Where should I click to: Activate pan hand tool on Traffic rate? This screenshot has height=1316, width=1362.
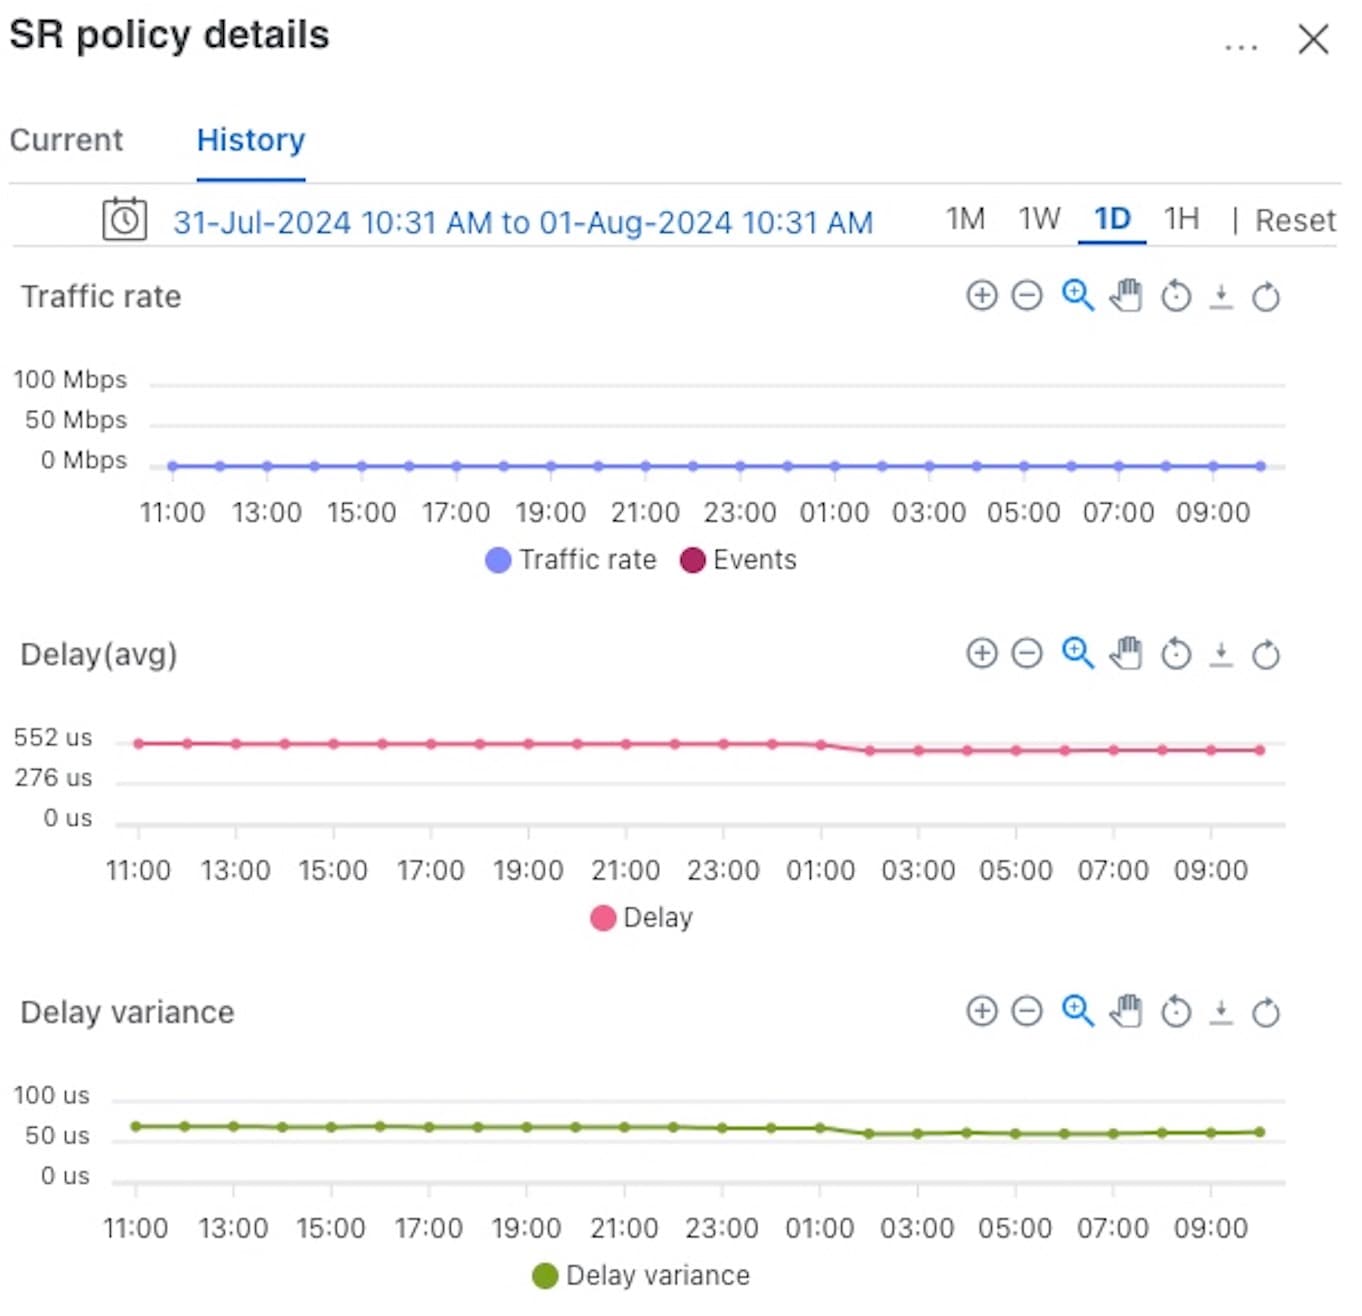tap(1126, 296)
